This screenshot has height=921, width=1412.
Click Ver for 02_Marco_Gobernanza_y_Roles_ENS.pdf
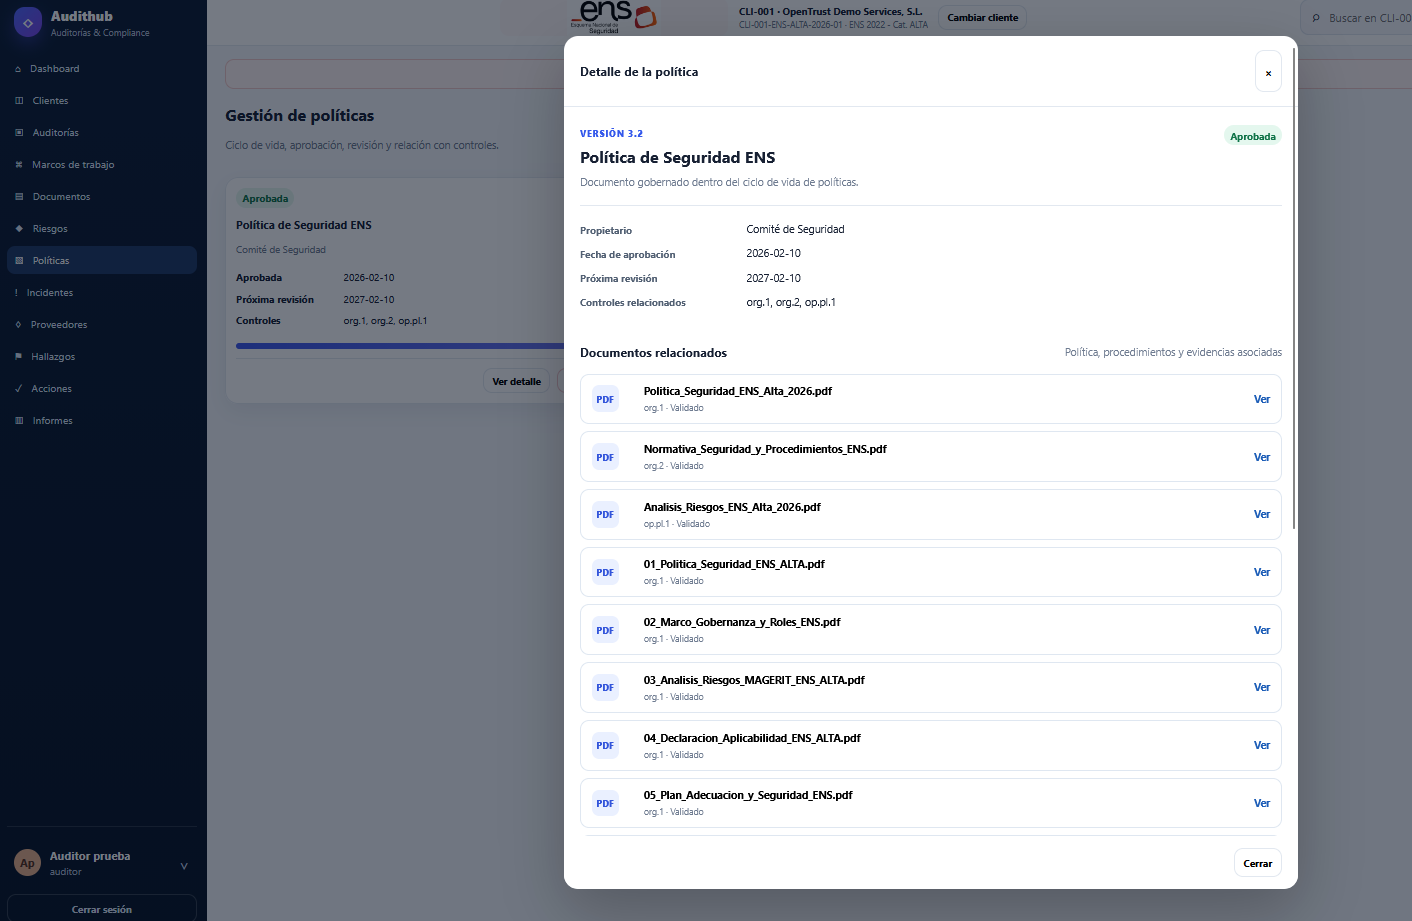pyautogui.click(x=1262, y=630)
